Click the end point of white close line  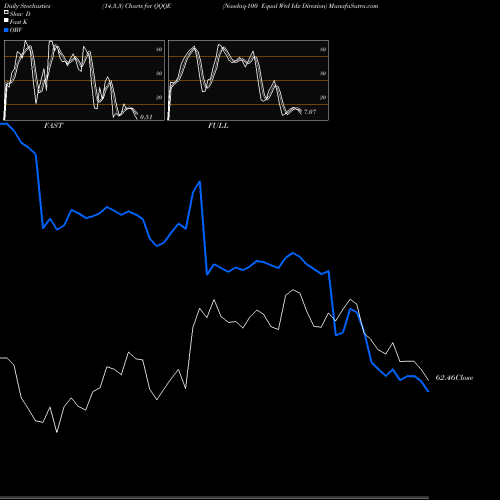pyautogui.click(x=428, y=380)
